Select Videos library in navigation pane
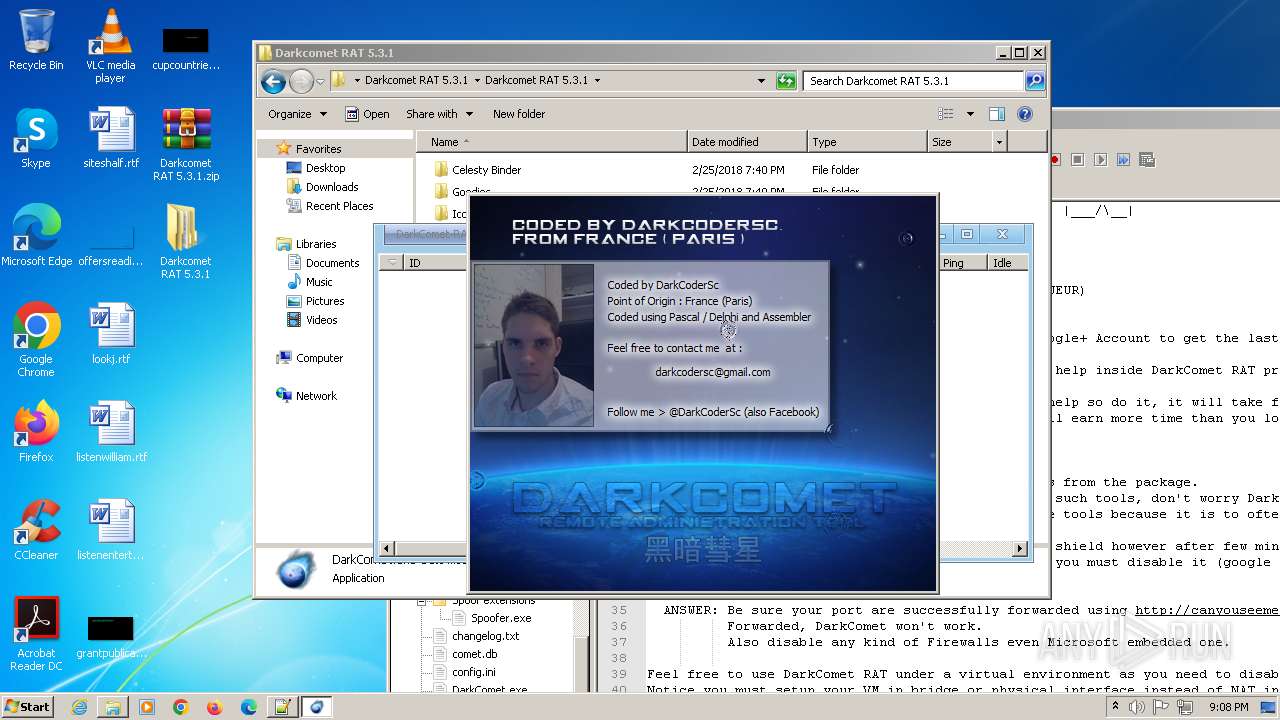Image resolution: width=1280 pixels, height=720 pixels. (x=321, y=320)
